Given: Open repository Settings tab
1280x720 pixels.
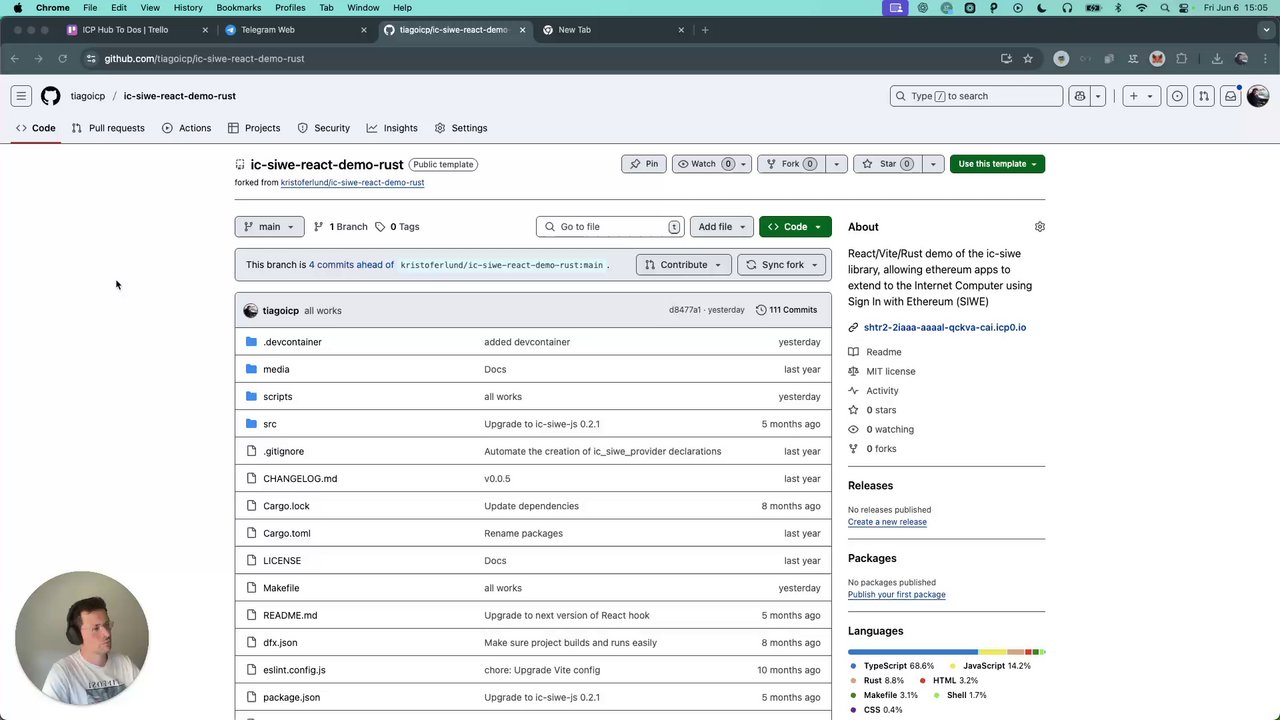Looking at the screenshot, I should [x=461, y=128].
